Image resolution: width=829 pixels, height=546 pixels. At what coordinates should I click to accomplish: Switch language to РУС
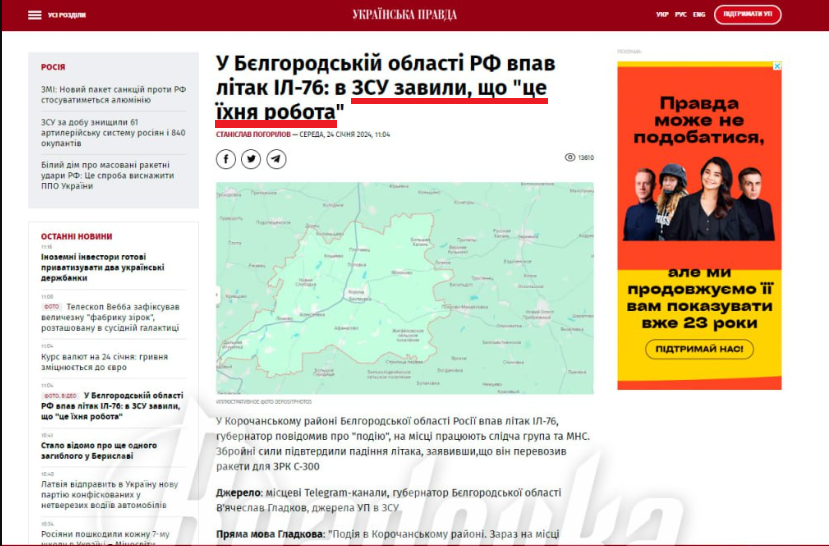(x=681, y=15)
